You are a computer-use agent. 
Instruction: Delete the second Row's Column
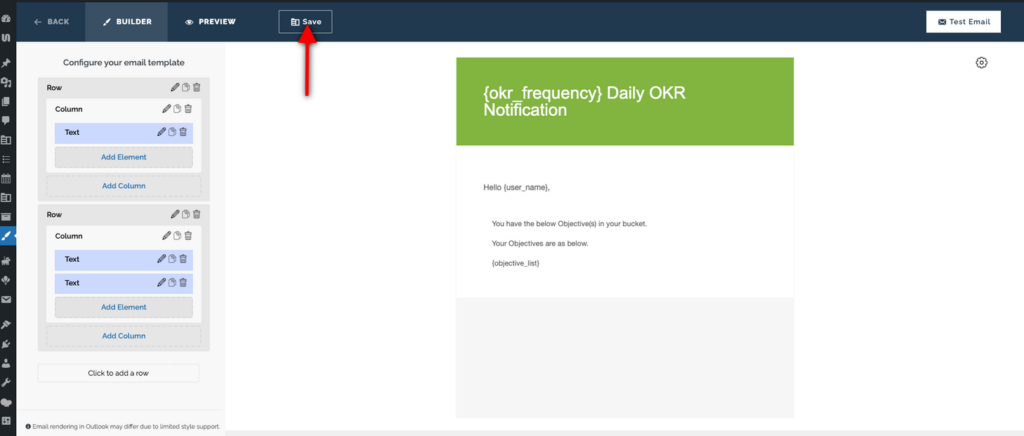(188, 236)
